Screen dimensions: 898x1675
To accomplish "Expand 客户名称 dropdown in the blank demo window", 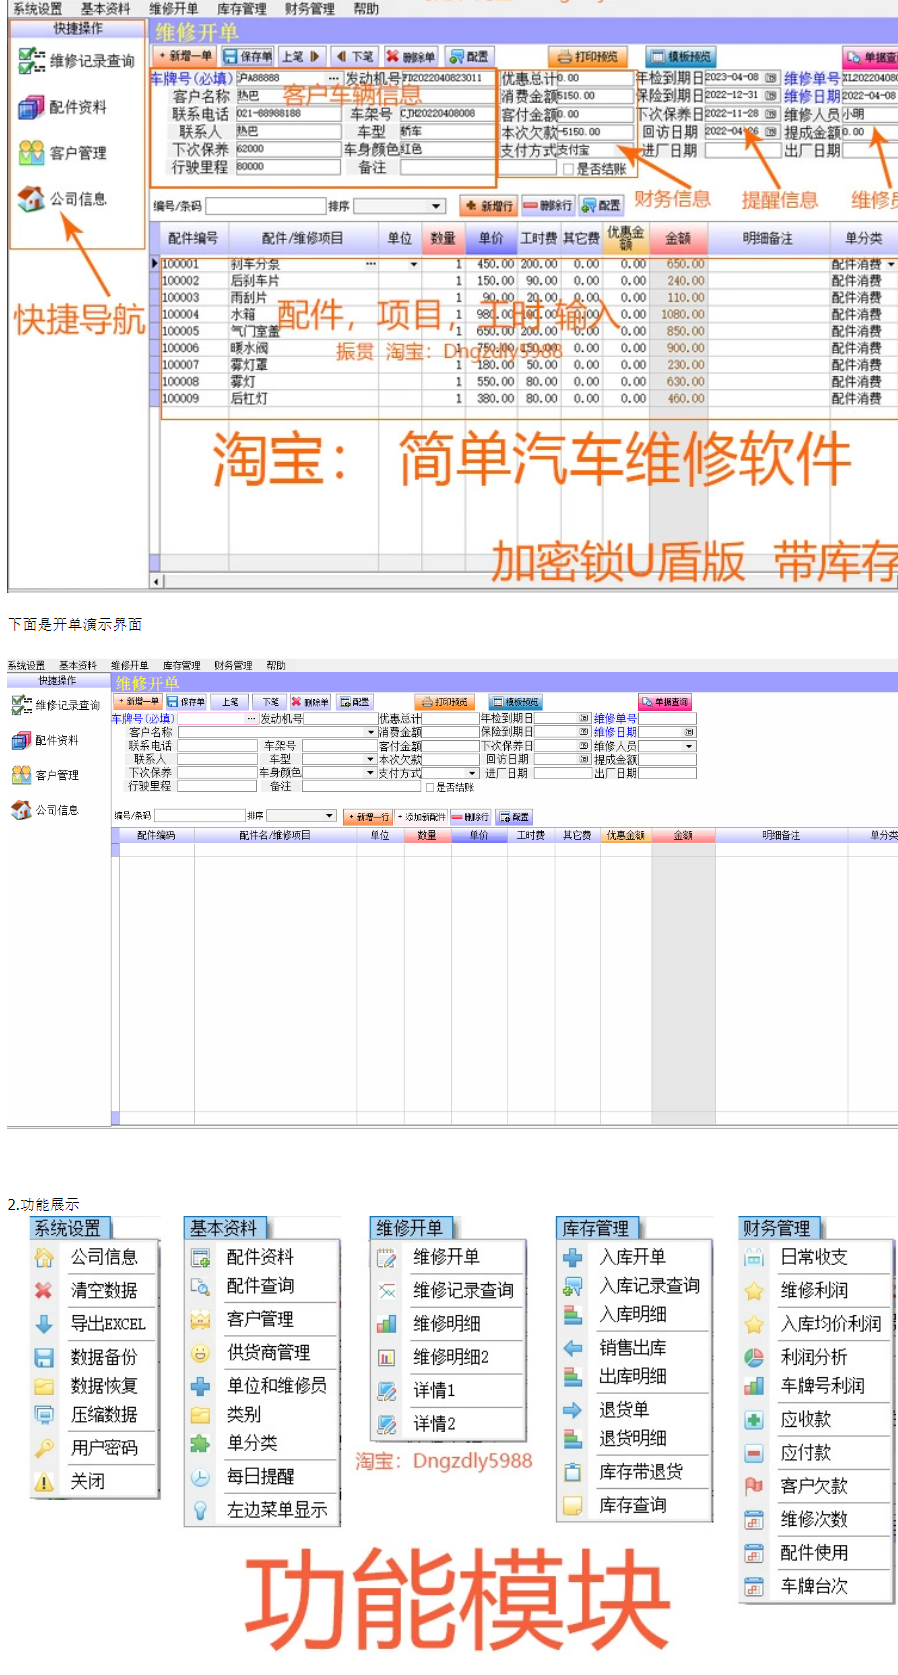I will 371,732.
